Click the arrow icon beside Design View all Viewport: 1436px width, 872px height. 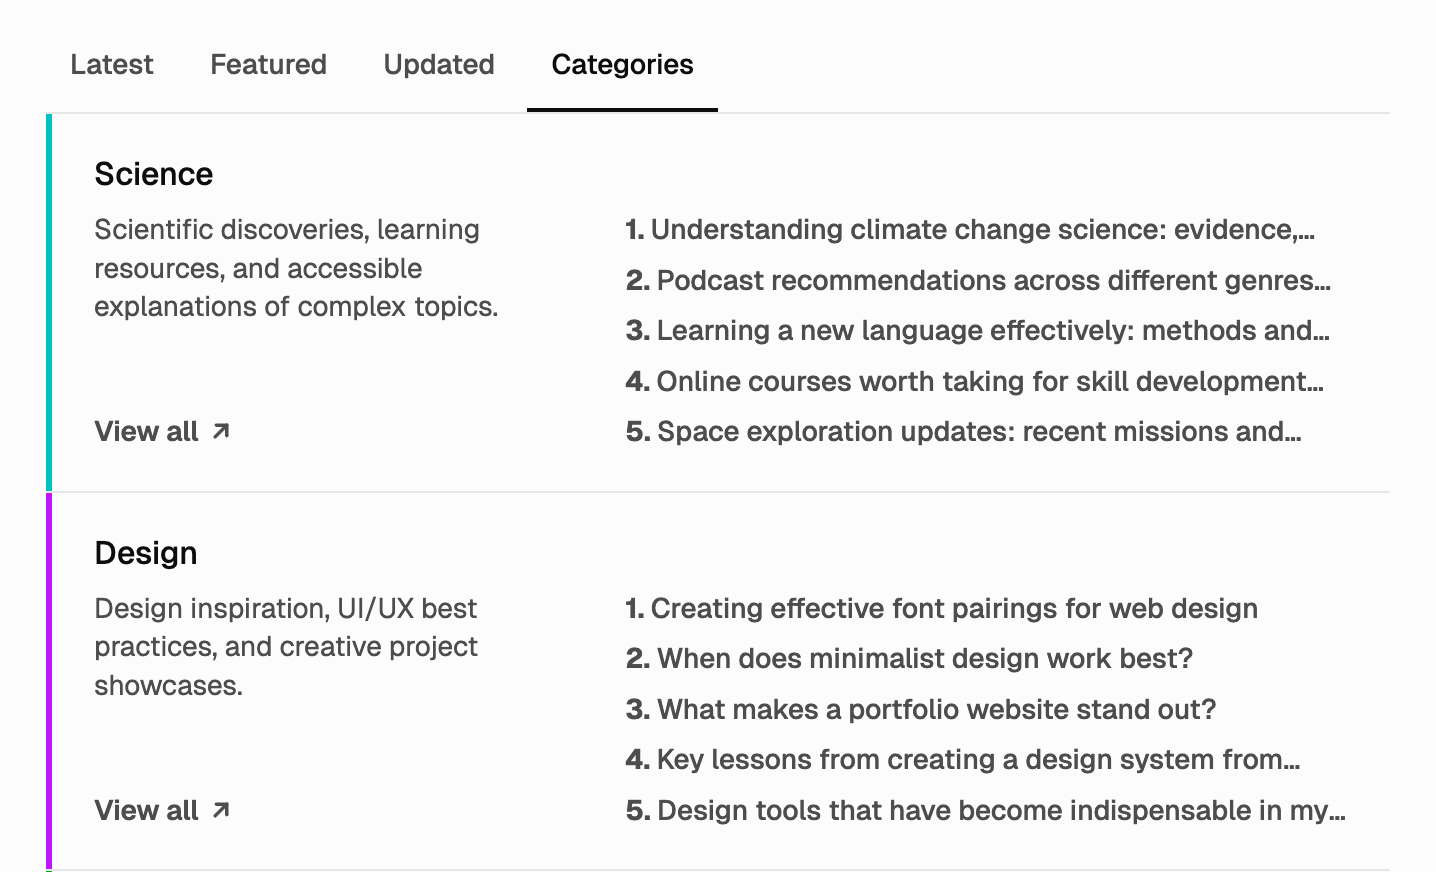point(221,810)
